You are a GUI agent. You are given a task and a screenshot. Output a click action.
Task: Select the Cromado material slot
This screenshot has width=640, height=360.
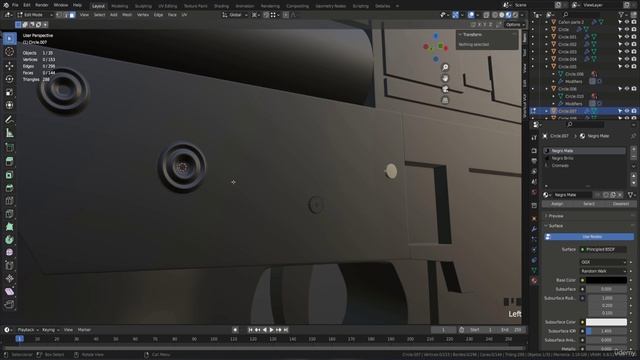[584, 165]
